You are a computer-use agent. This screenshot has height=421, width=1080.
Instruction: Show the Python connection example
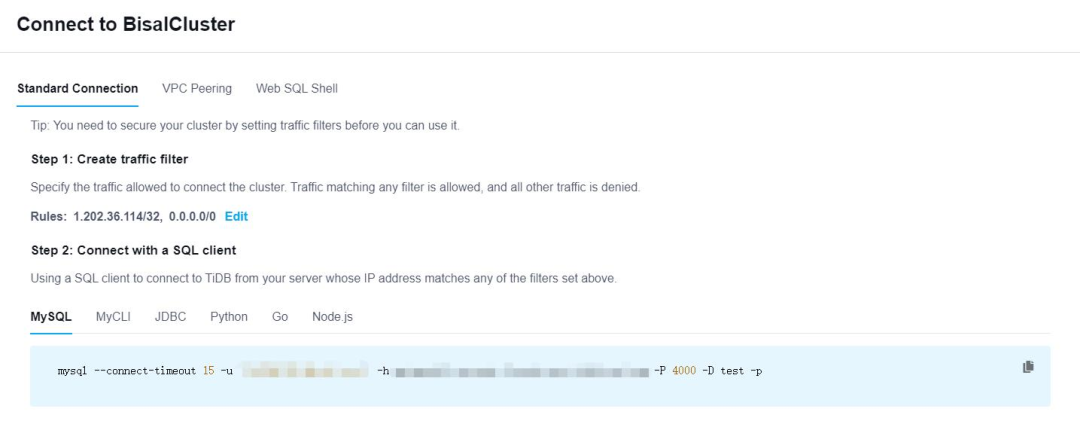click(229, 317)
